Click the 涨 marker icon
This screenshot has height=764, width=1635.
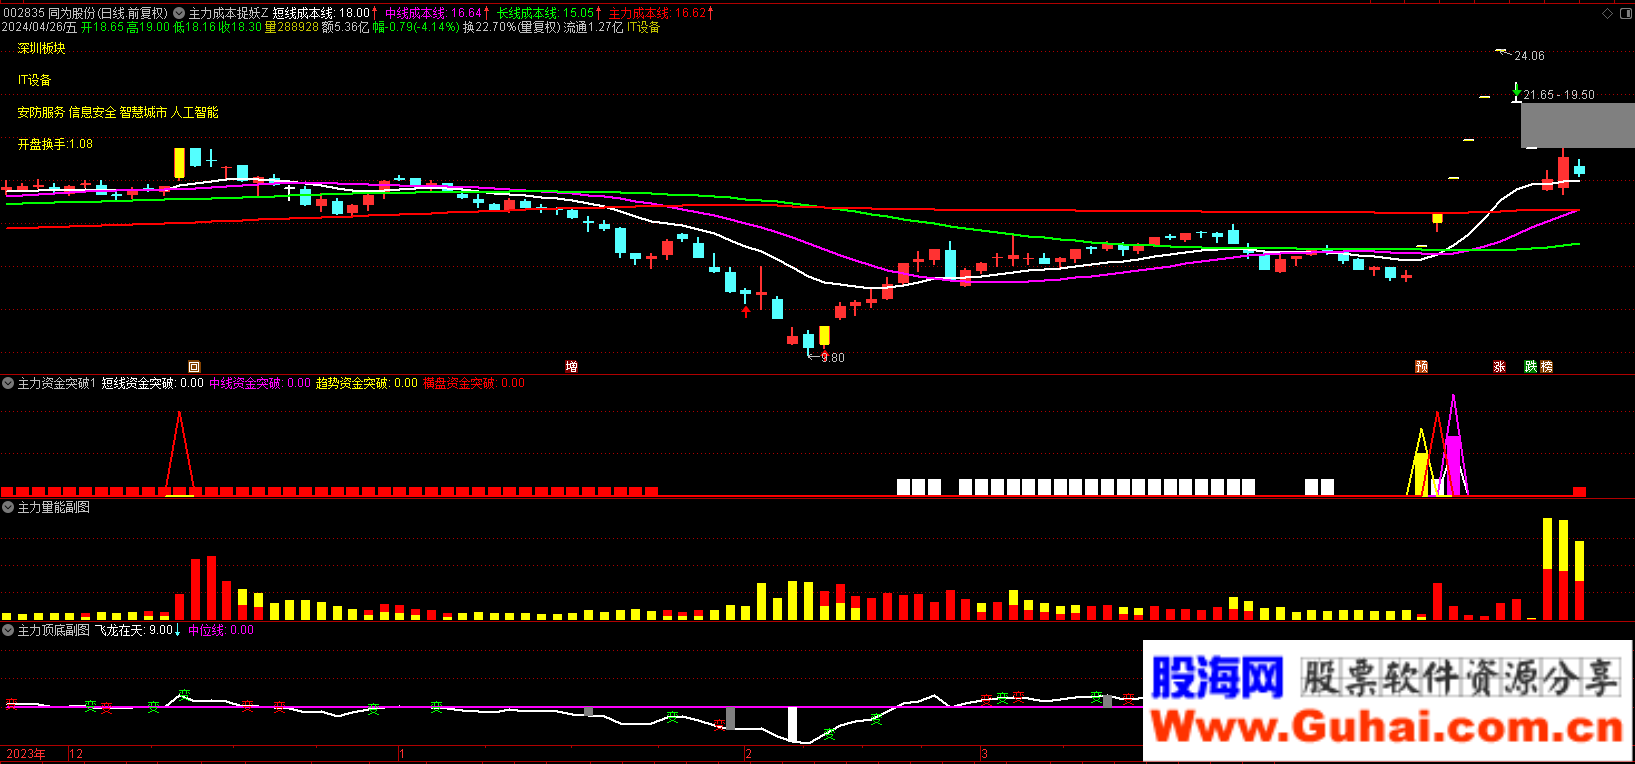1499,367
